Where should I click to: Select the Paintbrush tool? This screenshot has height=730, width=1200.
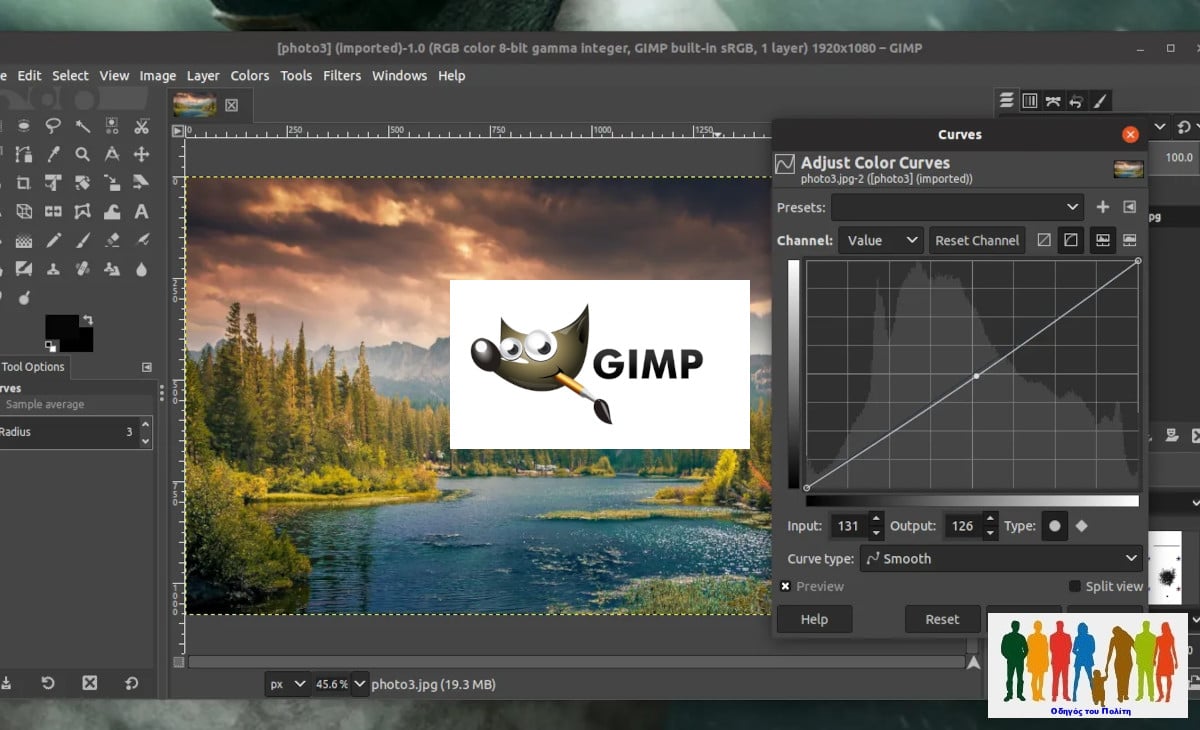click(x=82, y=240)
